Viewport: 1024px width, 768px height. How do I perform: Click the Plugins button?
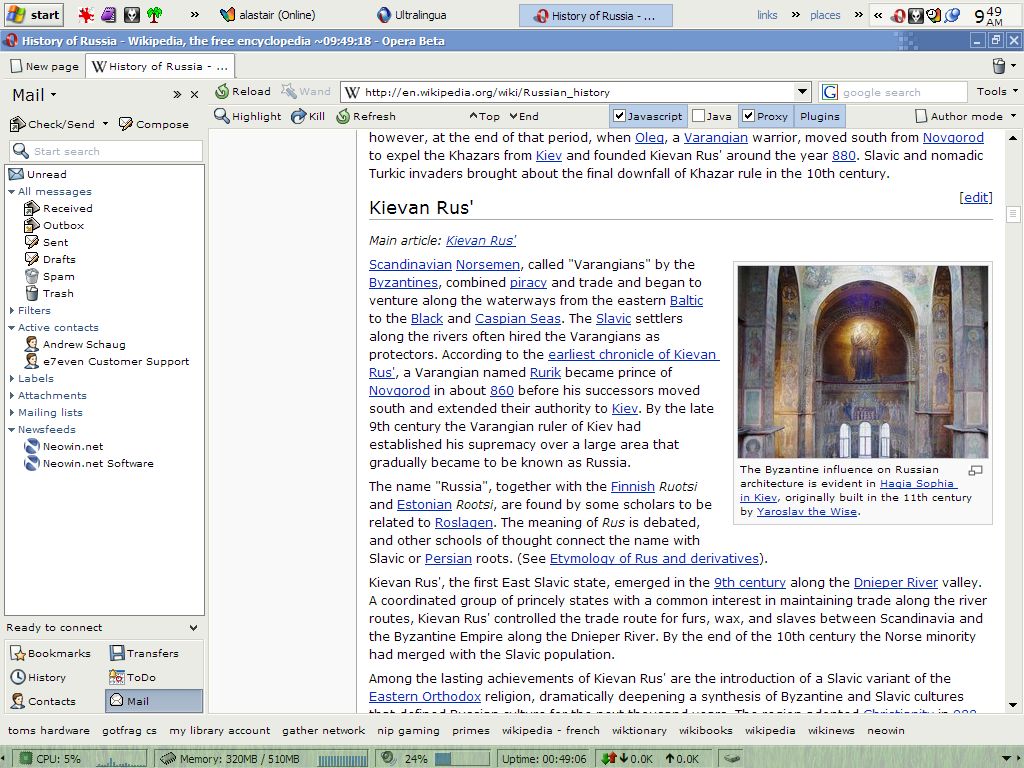click(820, 117)
